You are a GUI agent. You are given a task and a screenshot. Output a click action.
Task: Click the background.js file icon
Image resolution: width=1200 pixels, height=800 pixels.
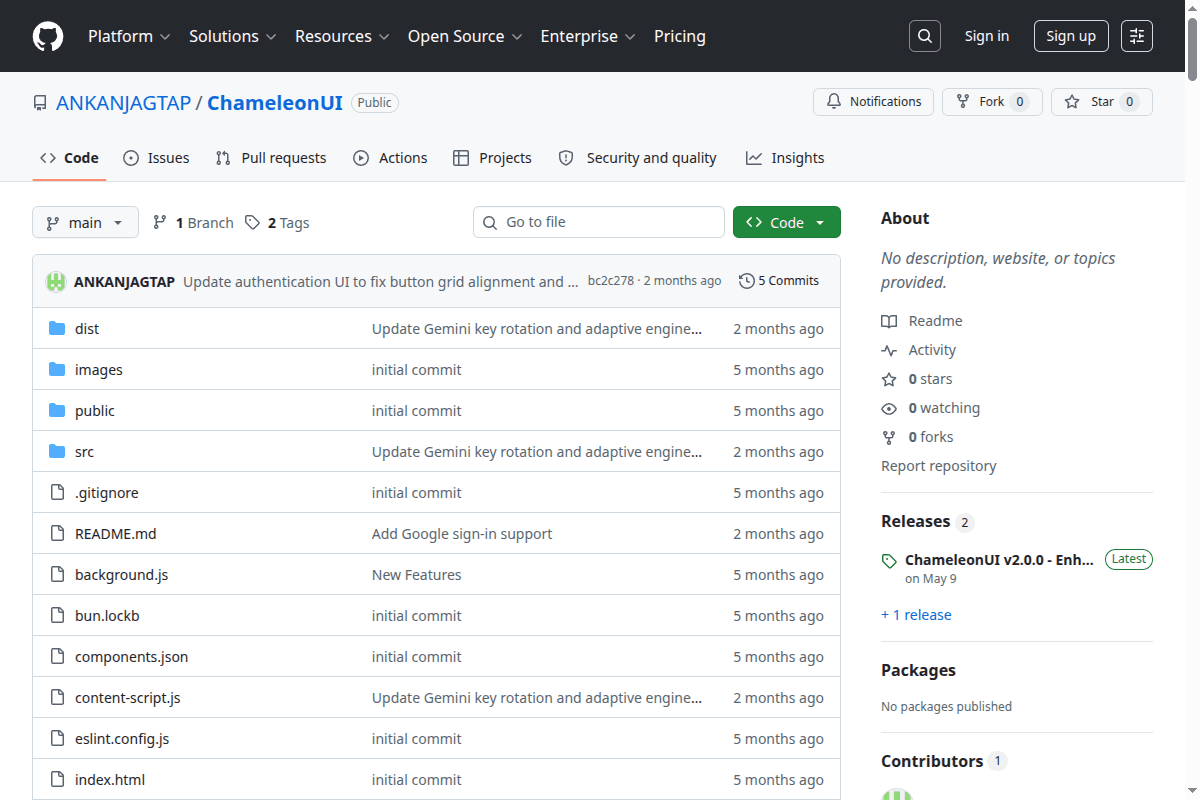[x=57, y=575]
